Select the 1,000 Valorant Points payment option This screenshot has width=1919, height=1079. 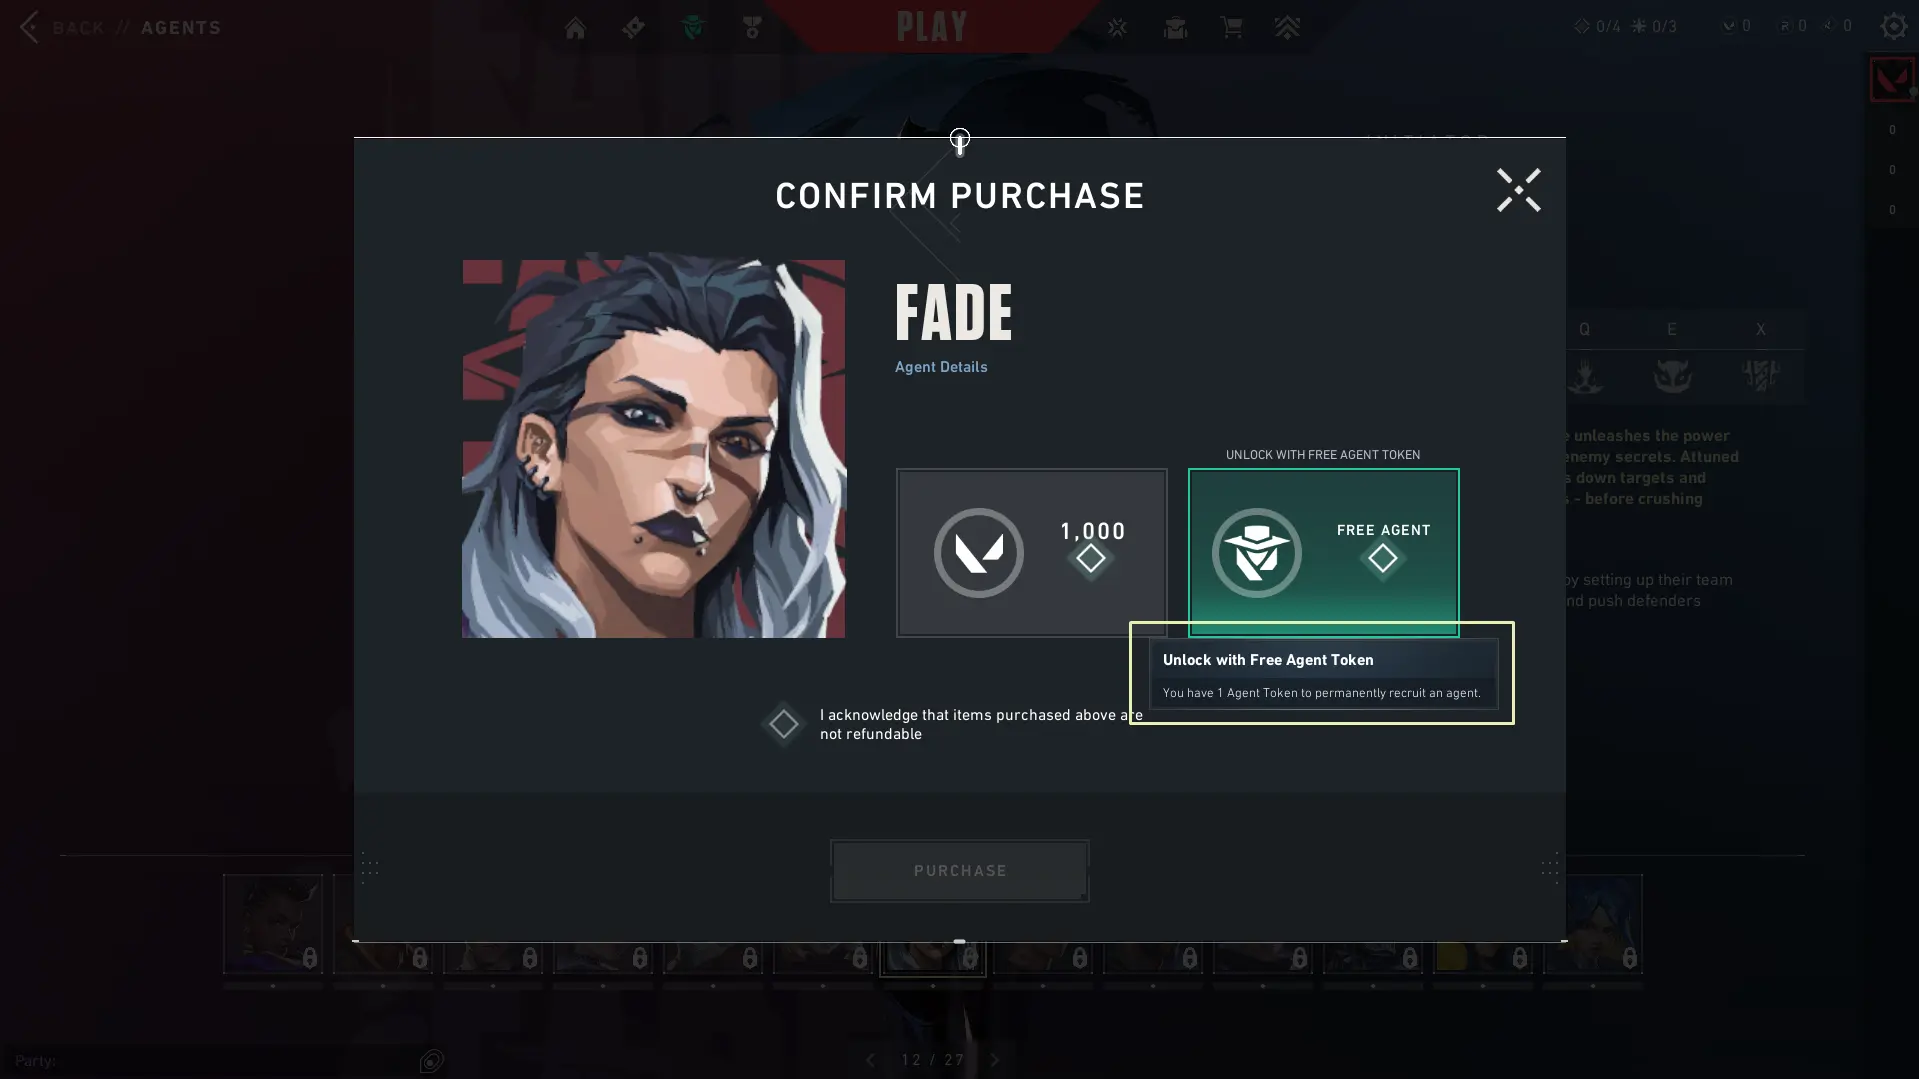point(1031,552)
